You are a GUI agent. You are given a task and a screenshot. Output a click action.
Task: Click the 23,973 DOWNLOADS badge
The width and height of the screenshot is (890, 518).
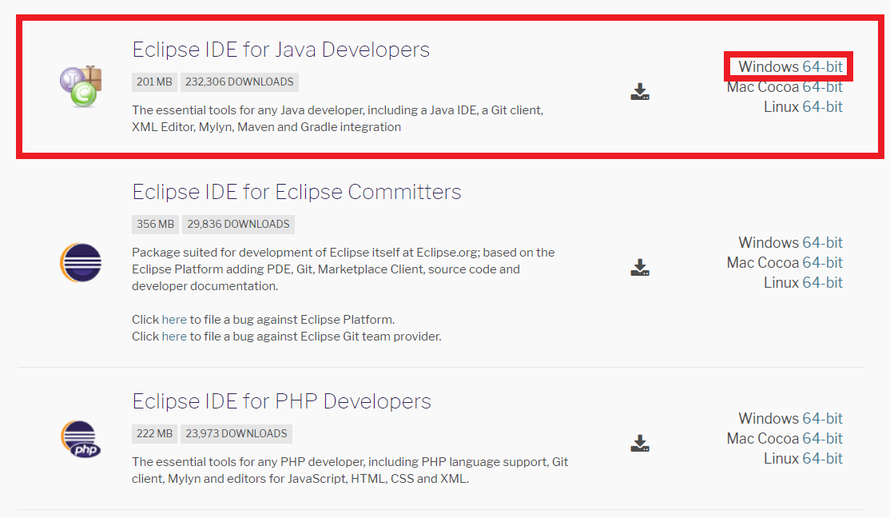[x=237, y=433]
